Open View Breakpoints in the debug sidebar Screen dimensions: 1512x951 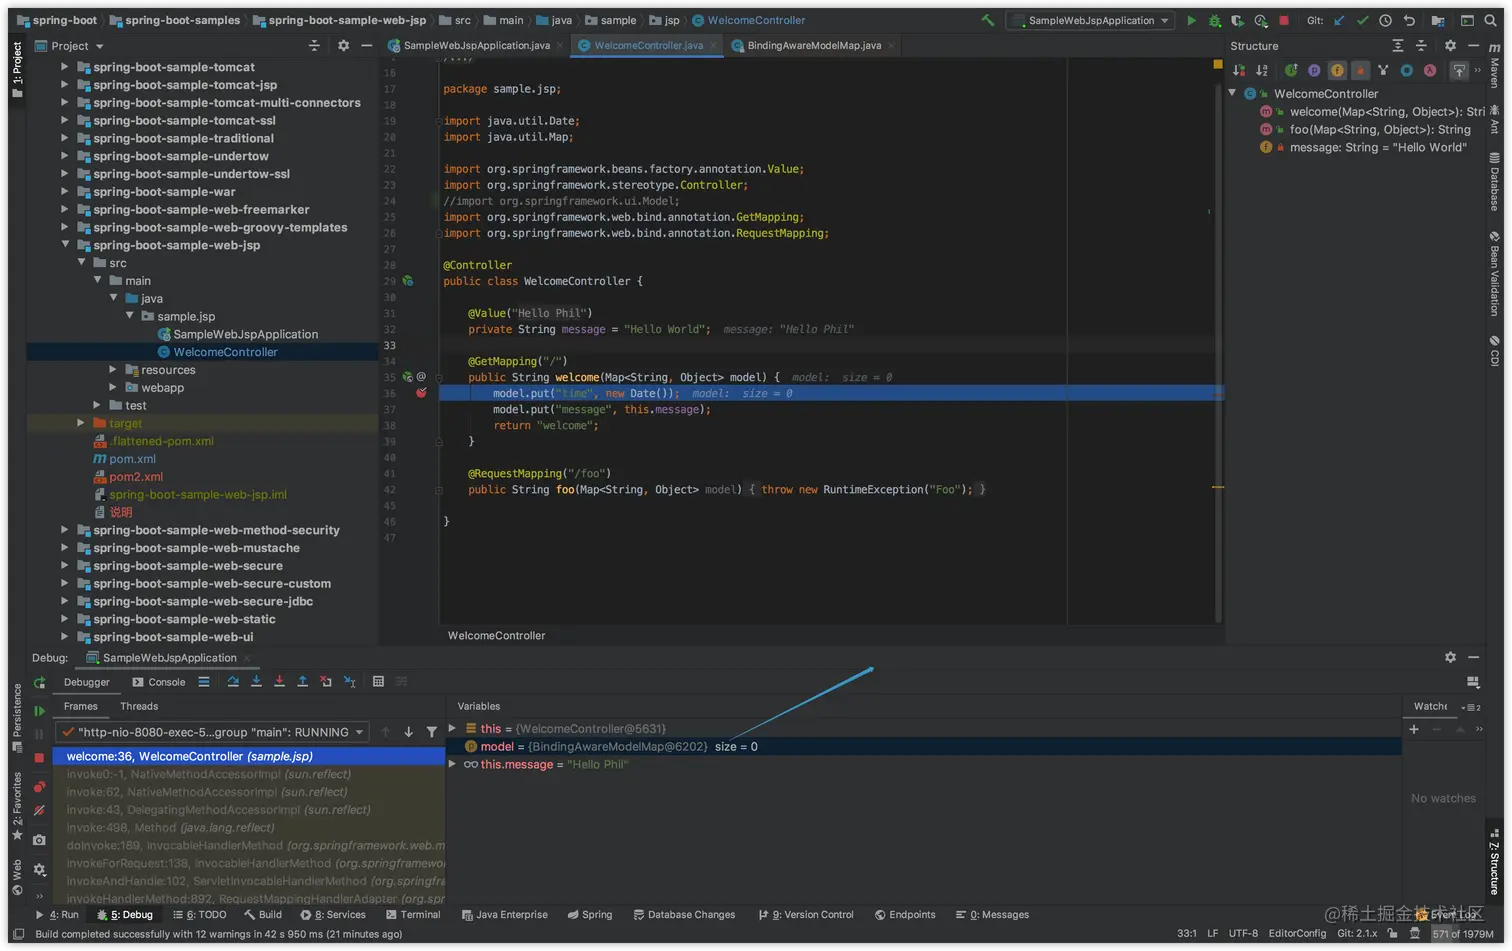click(x=39, y=787)
